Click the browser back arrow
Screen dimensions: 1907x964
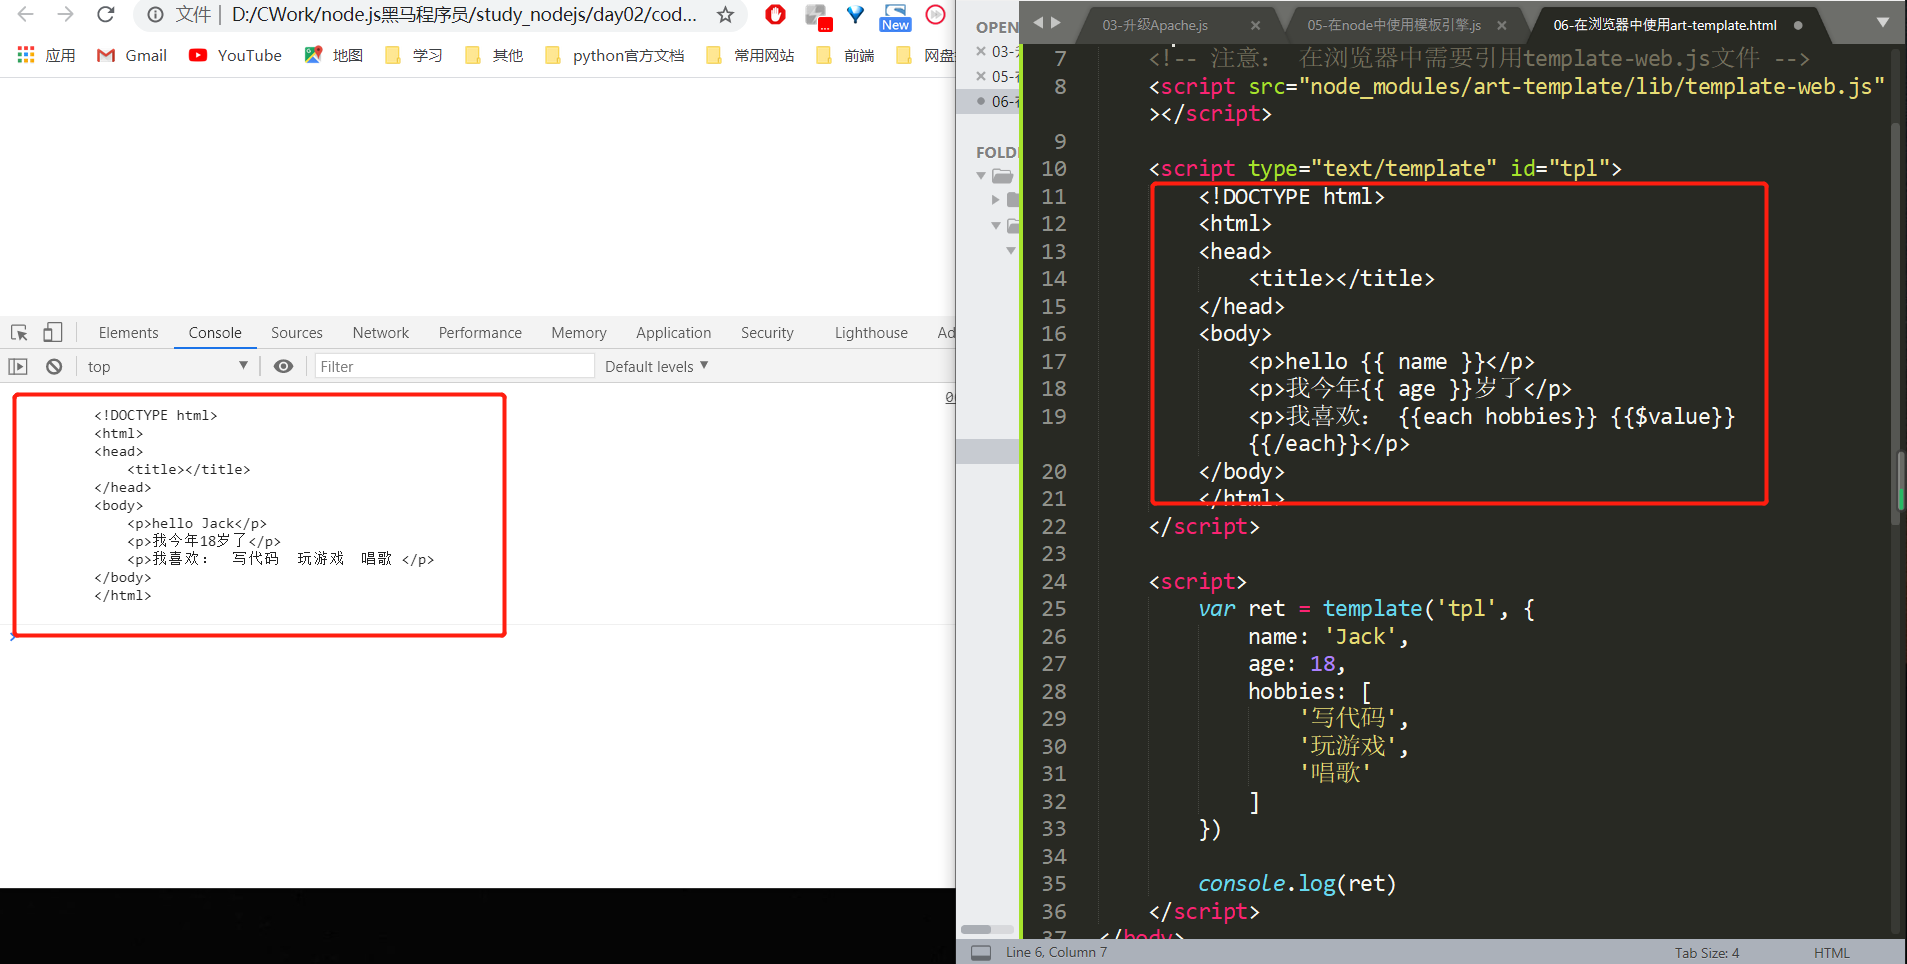26,15
